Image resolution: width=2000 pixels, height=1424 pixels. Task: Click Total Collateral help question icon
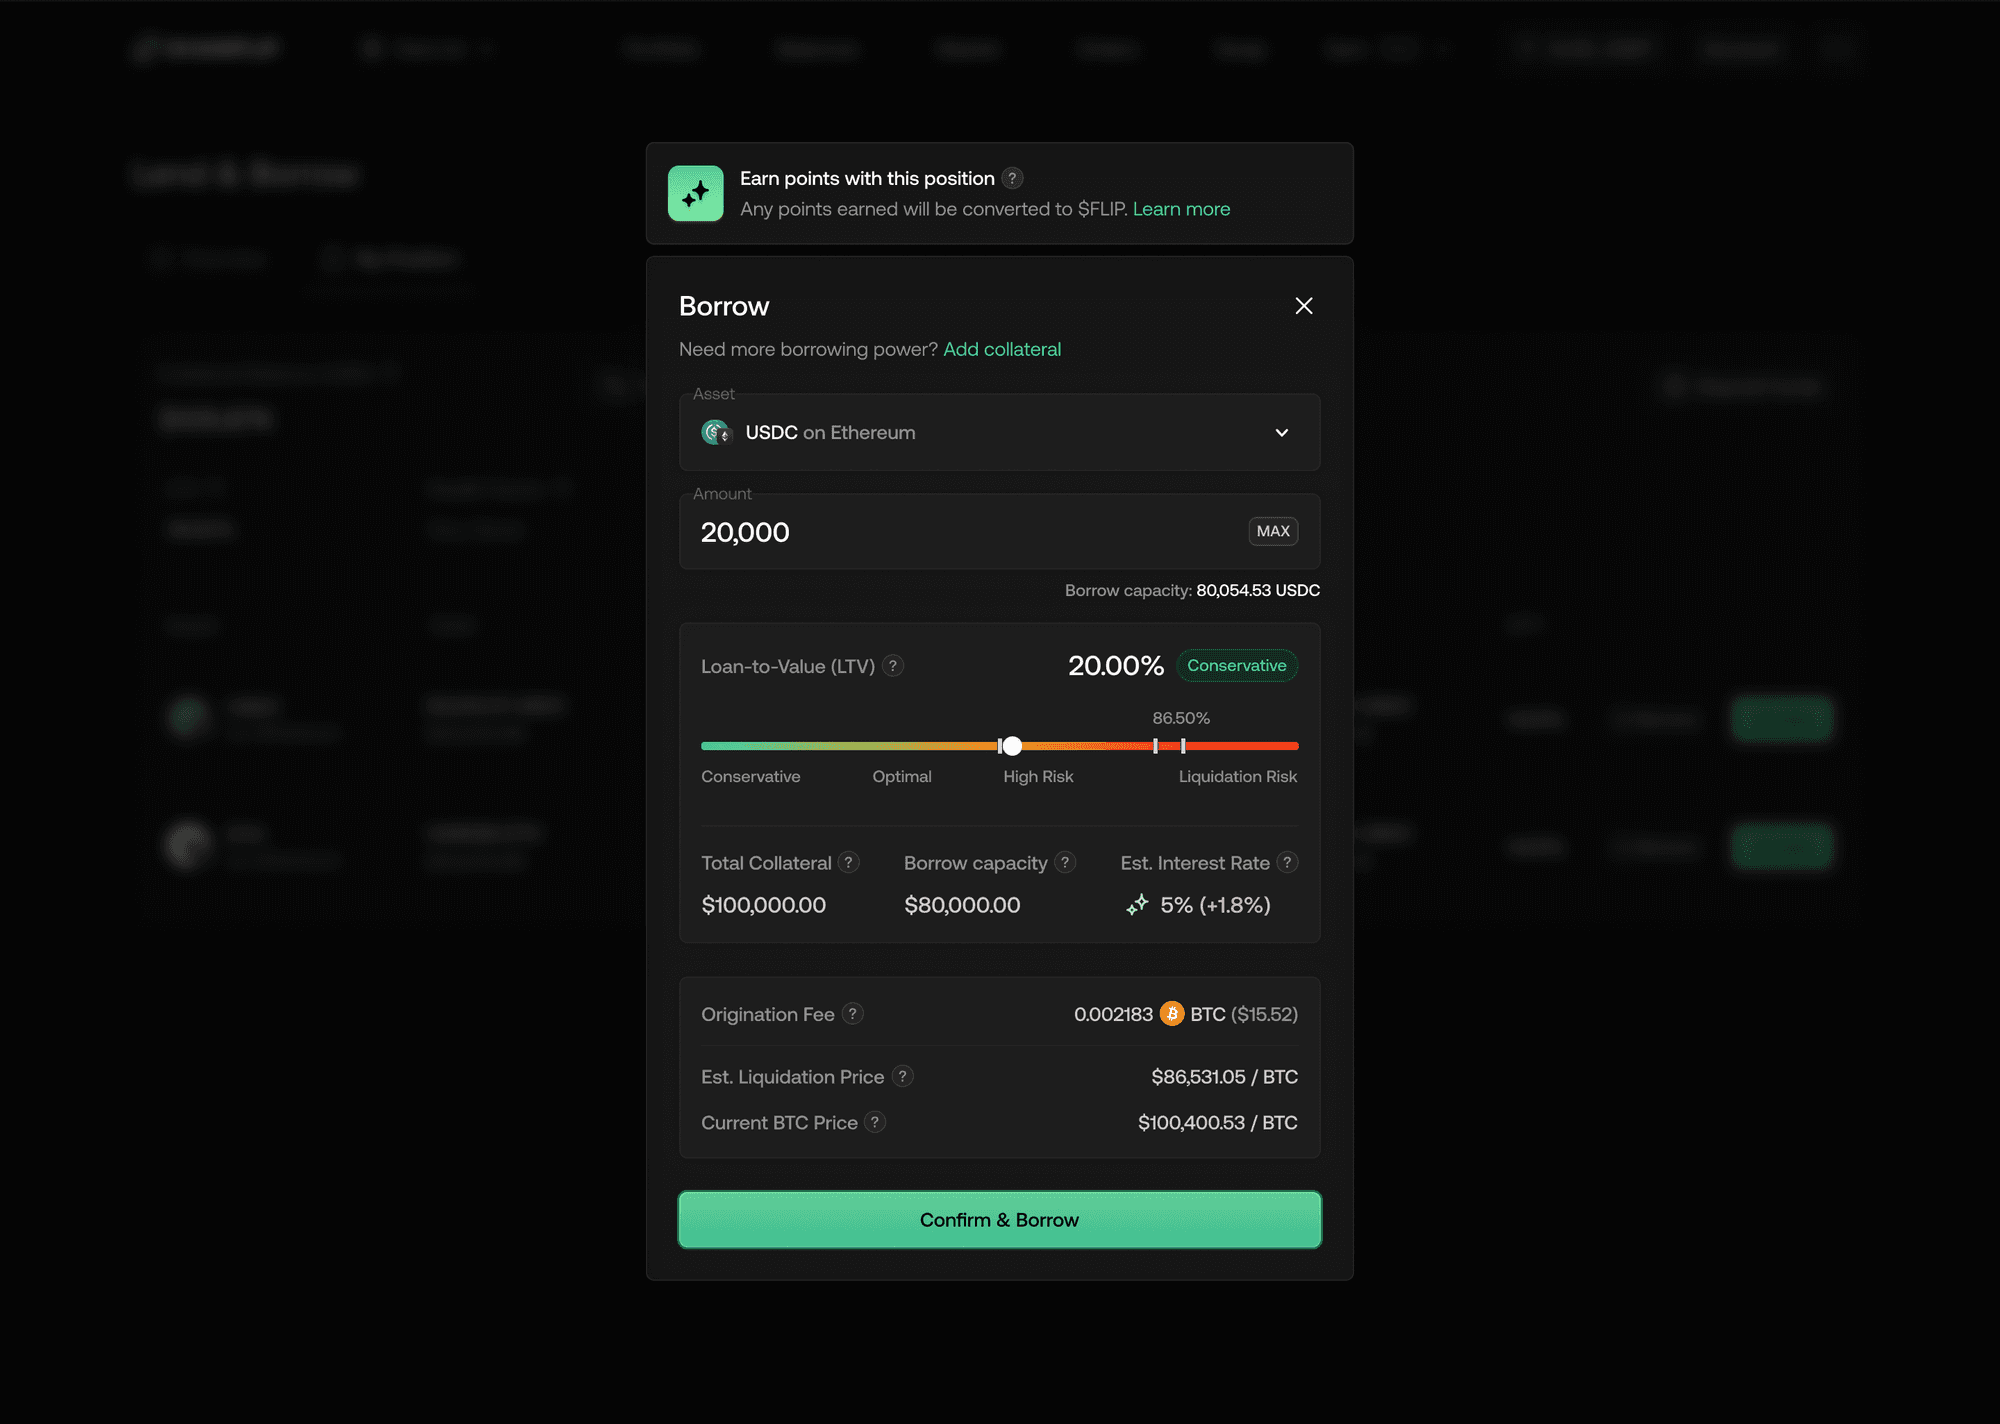coord(849,862)
